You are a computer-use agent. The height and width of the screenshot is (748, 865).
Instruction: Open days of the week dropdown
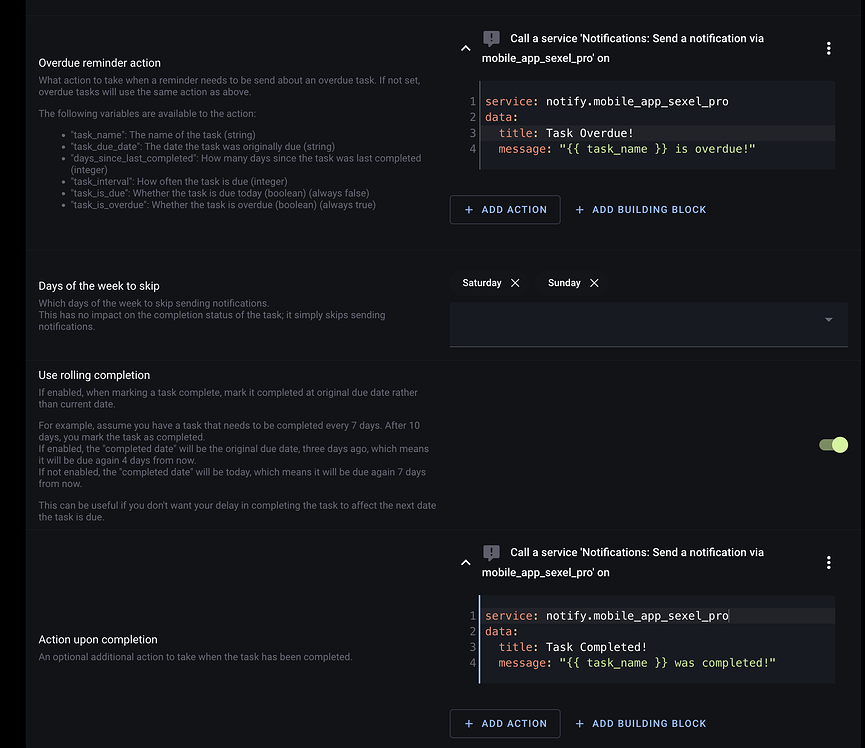828,320
